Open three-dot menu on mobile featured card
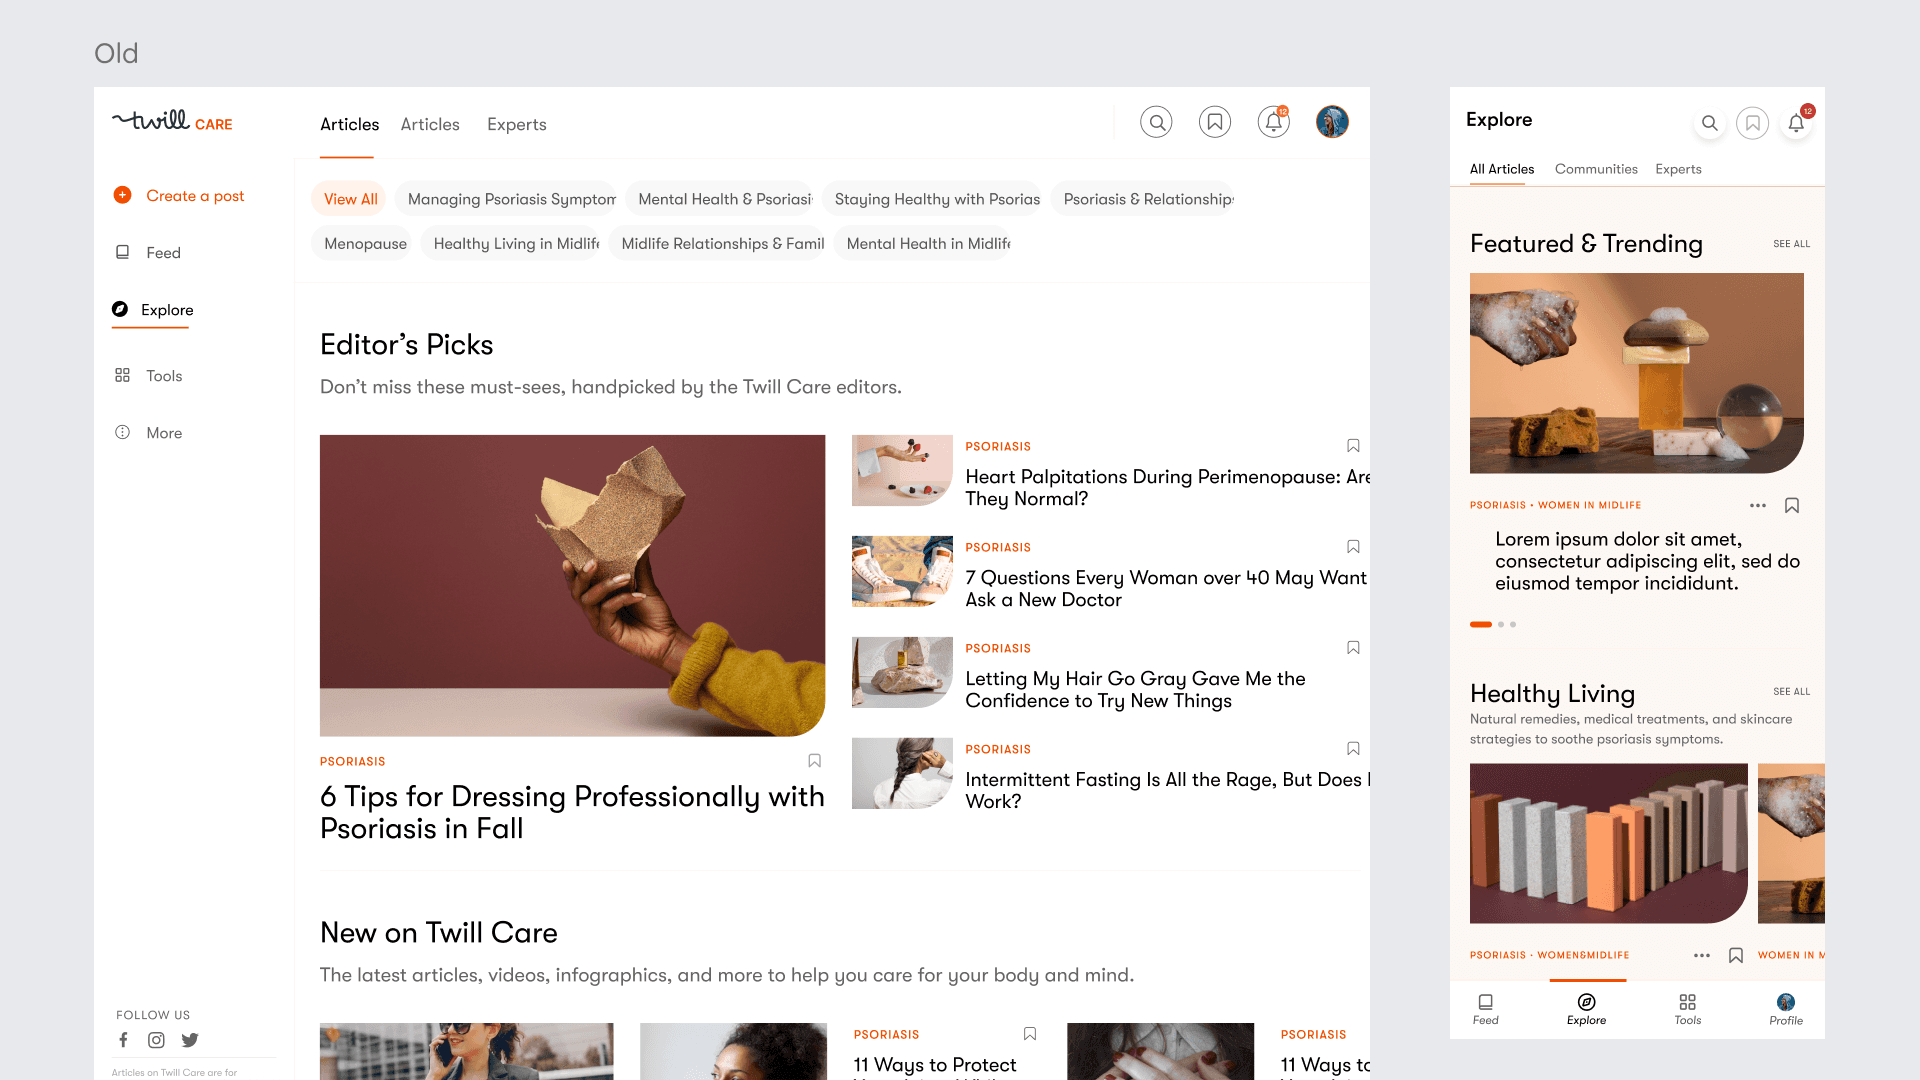 point(1757,506)
